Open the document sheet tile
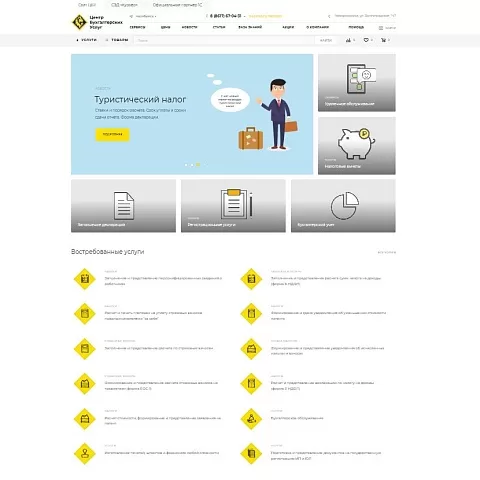Viewport: 480px width, 480px height. click(x=123, y=206)
